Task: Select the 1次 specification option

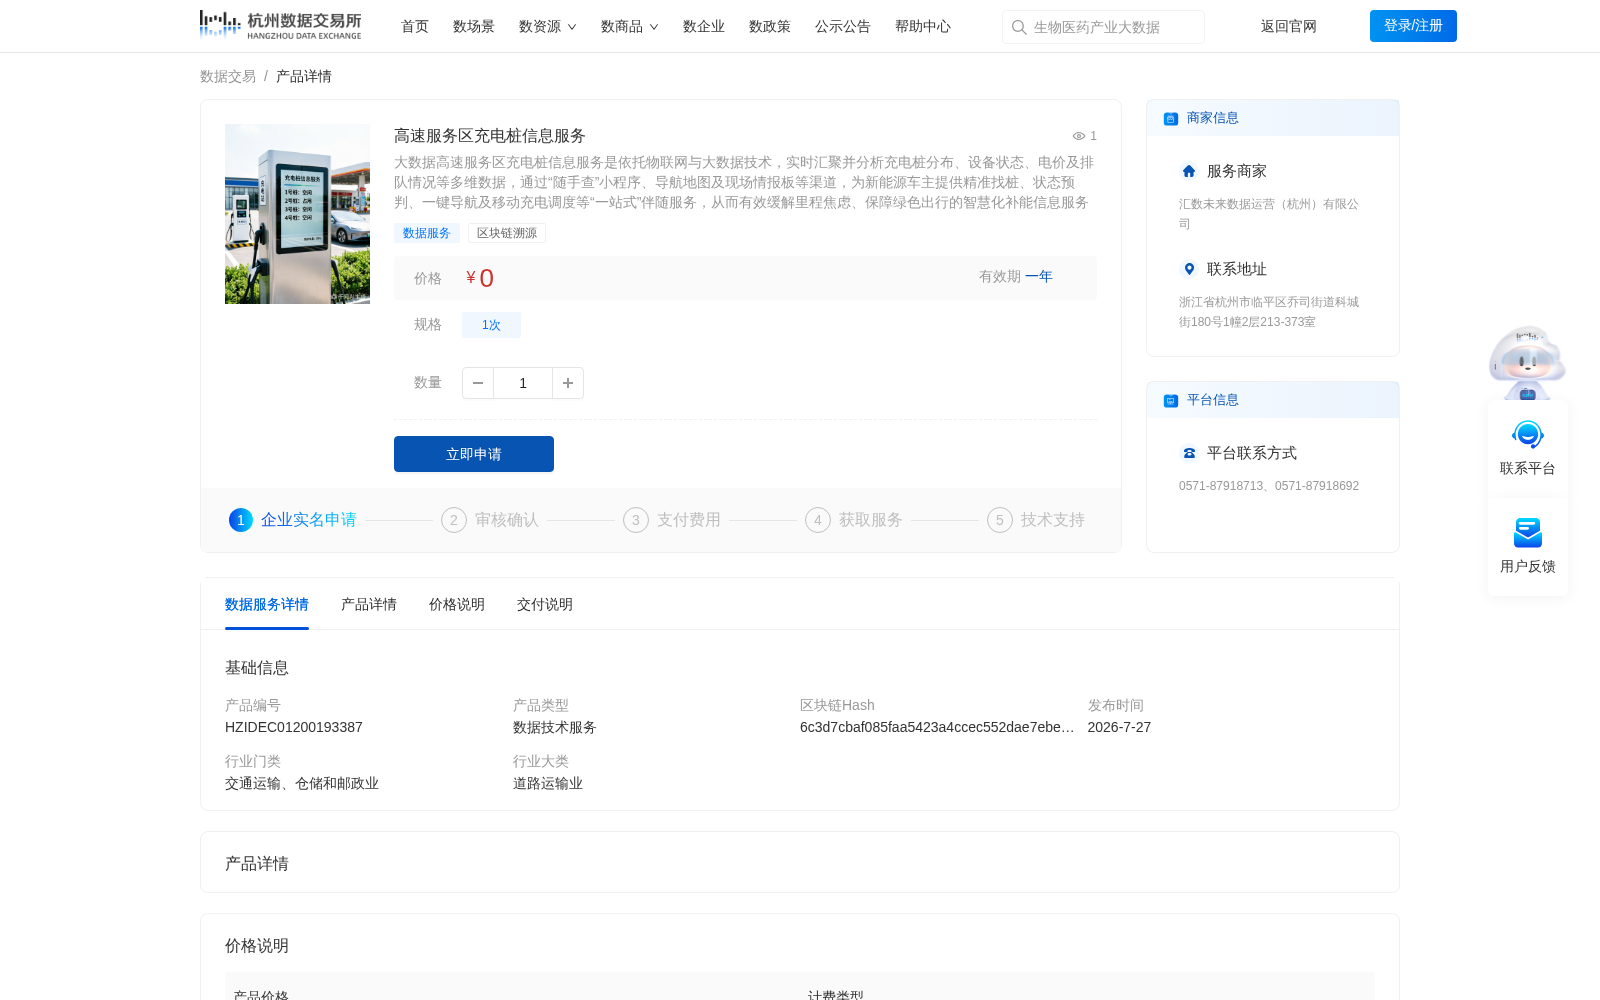Action: tap(491, 325)
